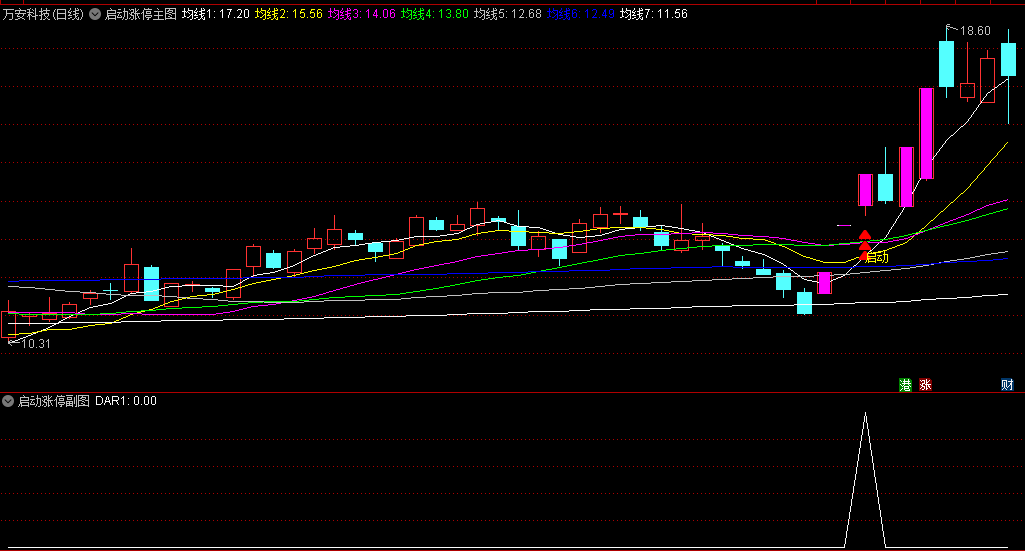This screenshot has height=551, width=1025.
Task: Select 均线5: 12.68 legend value
Action: (508, 14)
